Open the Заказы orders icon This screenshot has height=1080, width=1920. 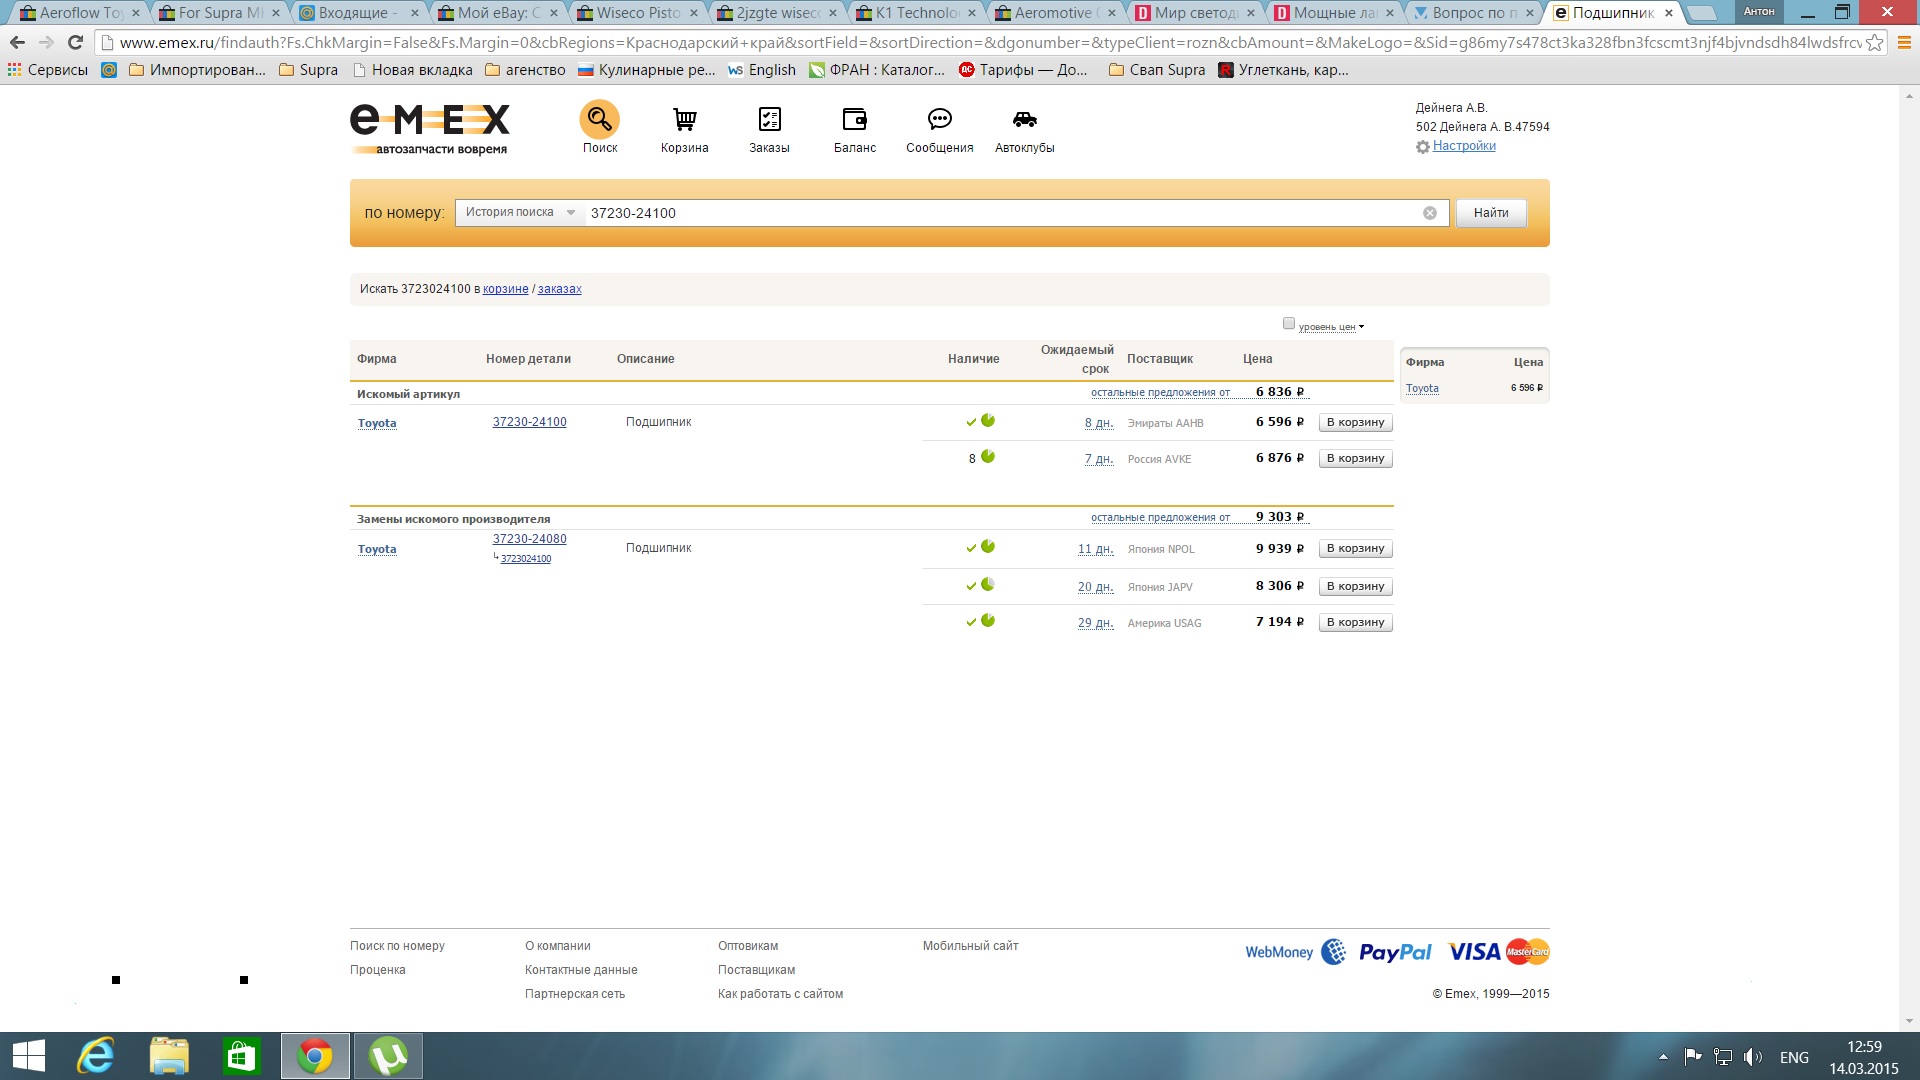[x=769, y=120]
